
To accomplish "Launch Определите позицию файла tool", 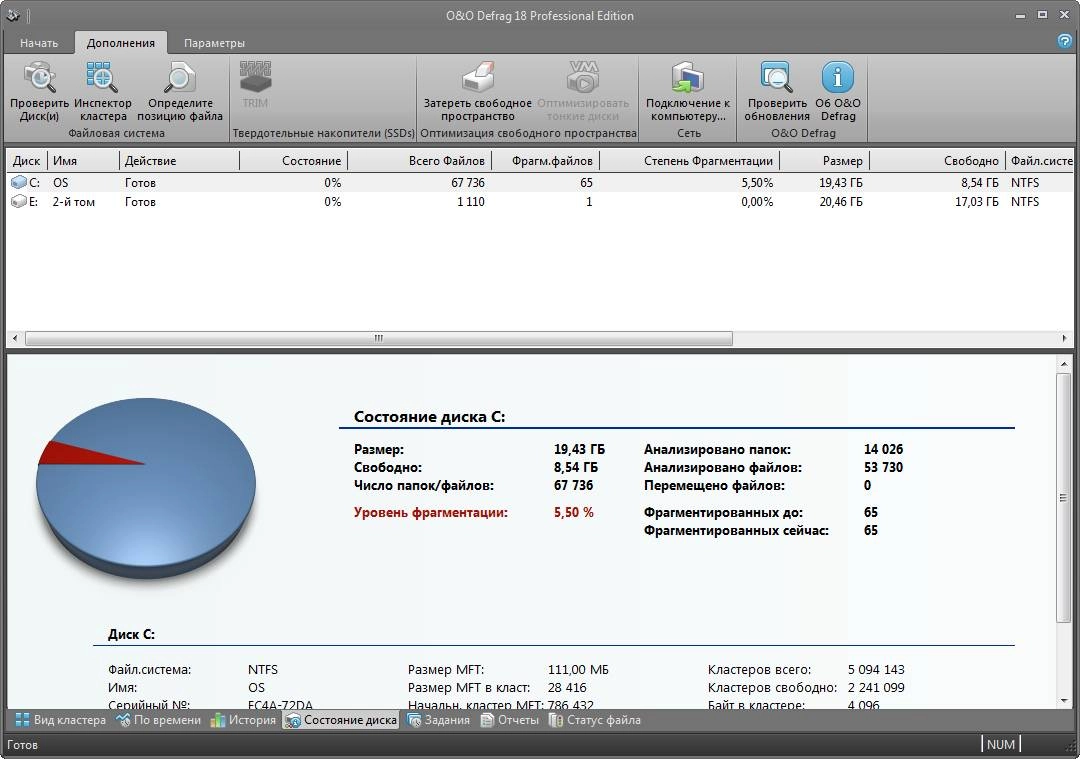I will coord(180,92).
